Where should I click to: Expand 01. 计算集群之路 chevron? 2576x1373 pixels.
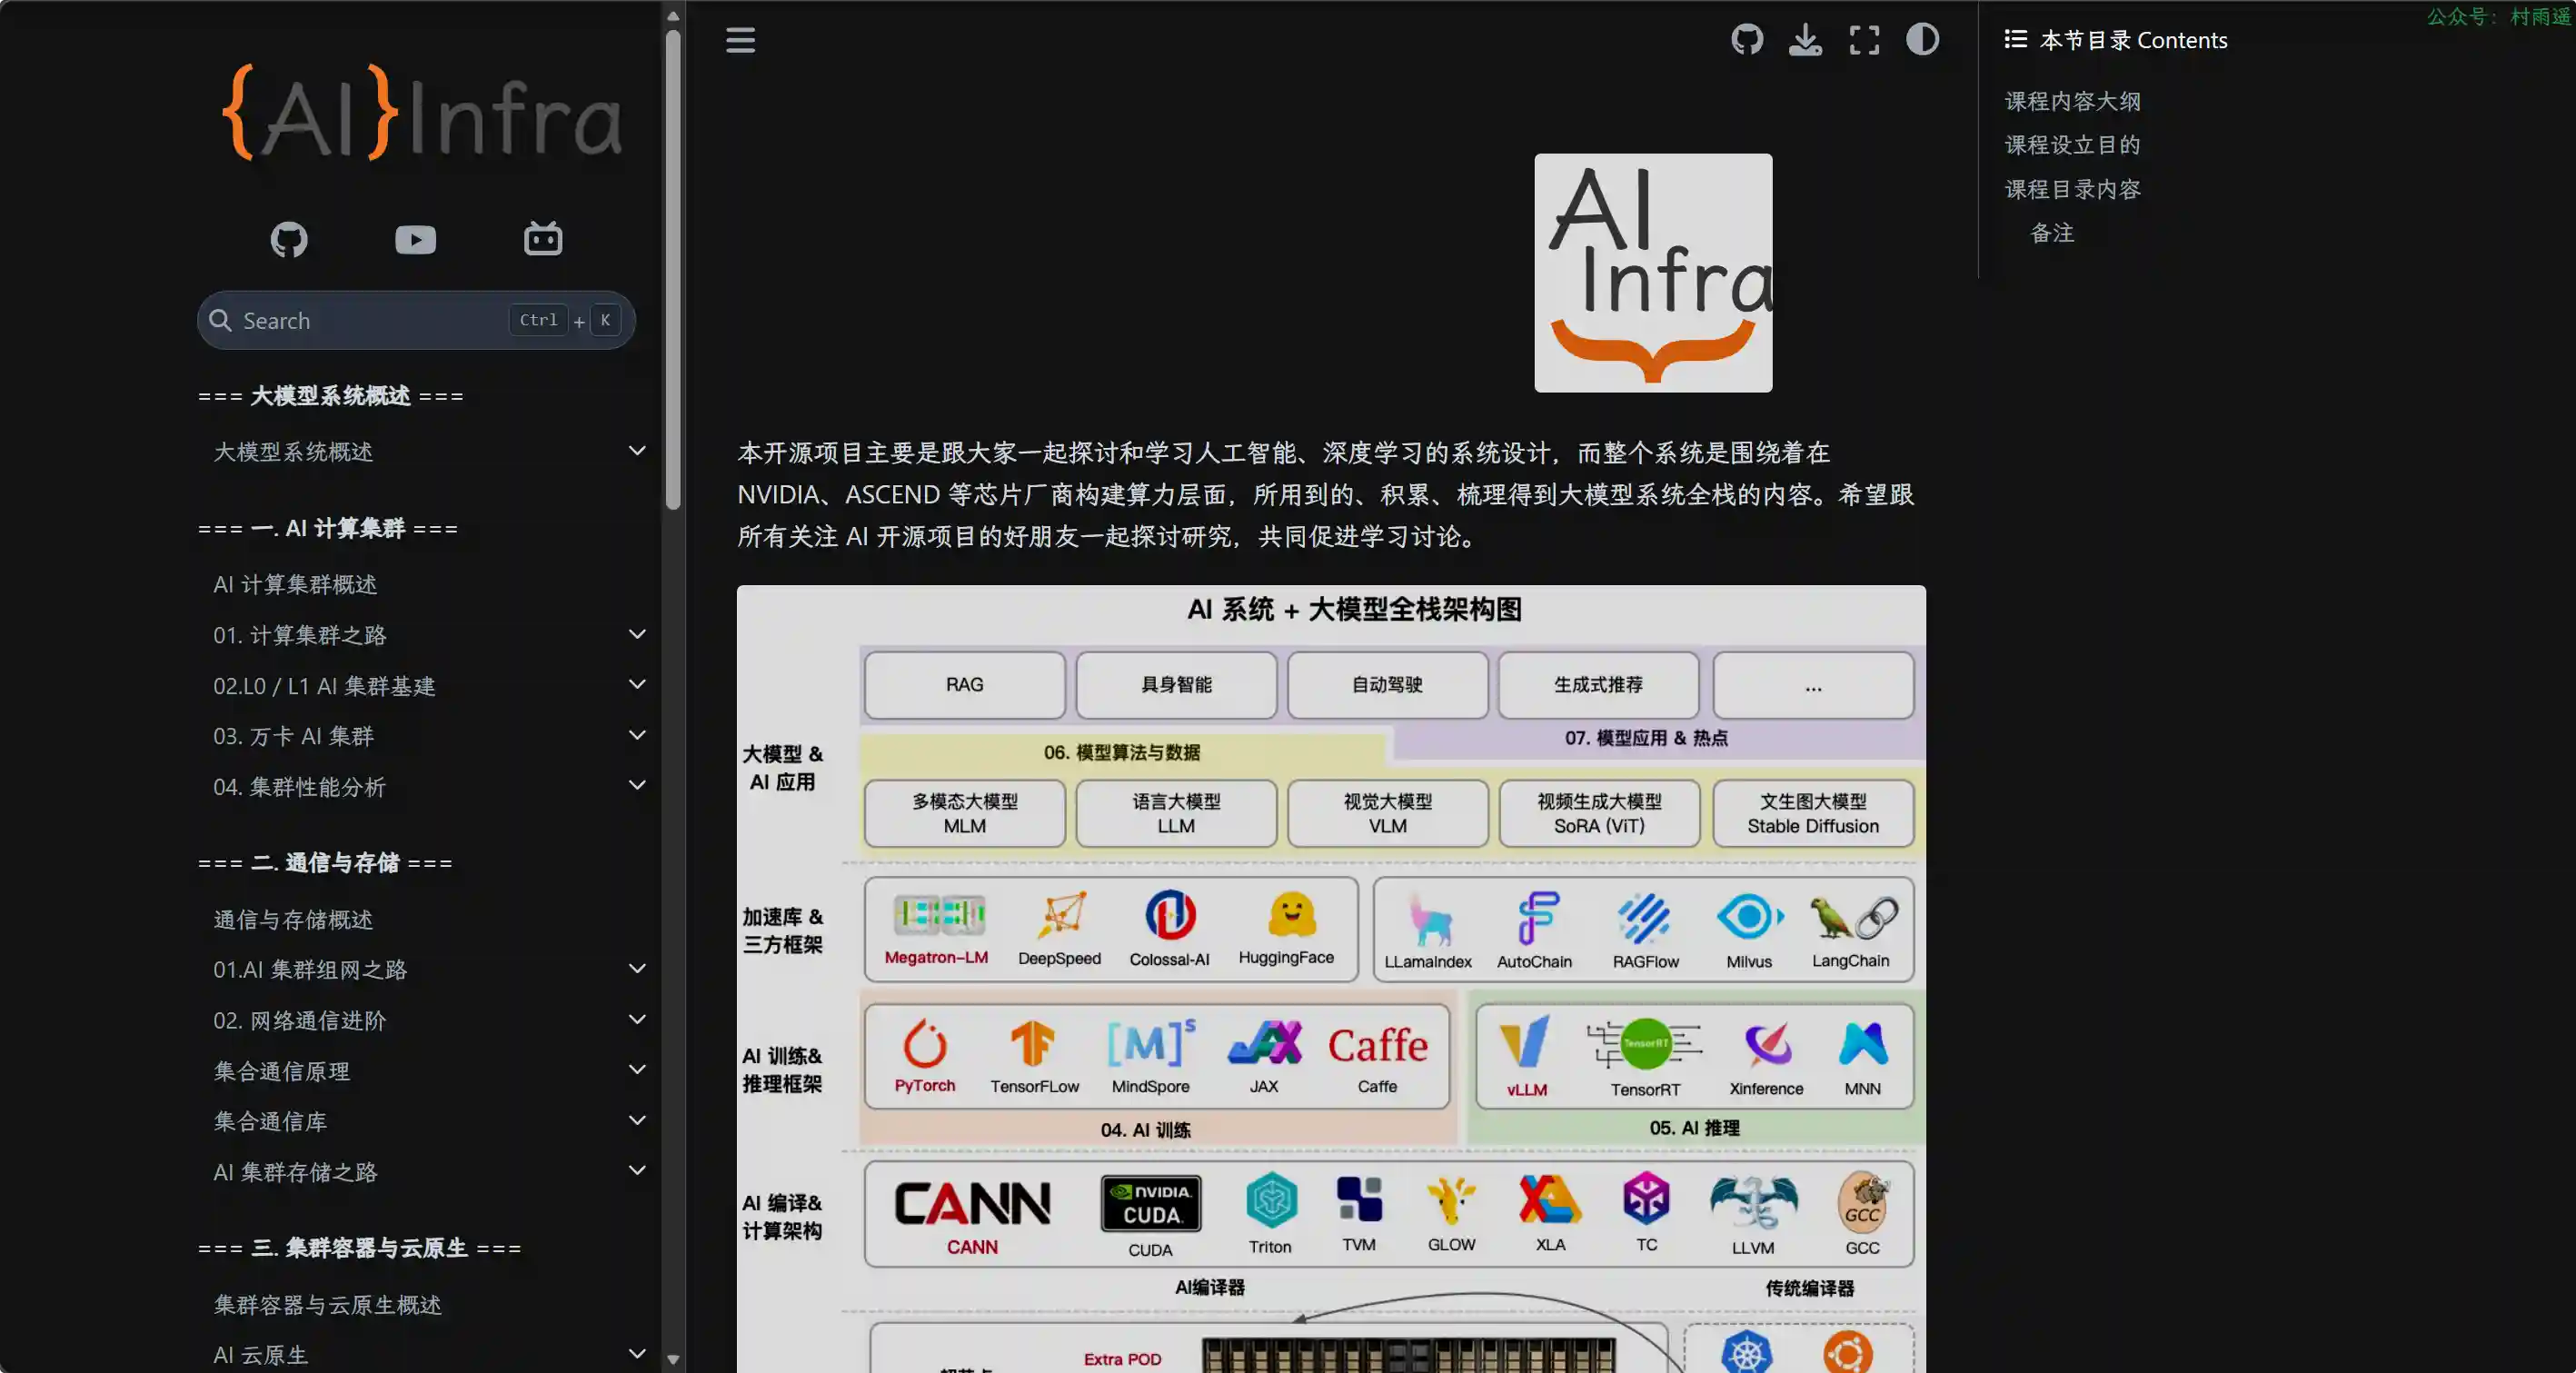[x=637, y=634]
